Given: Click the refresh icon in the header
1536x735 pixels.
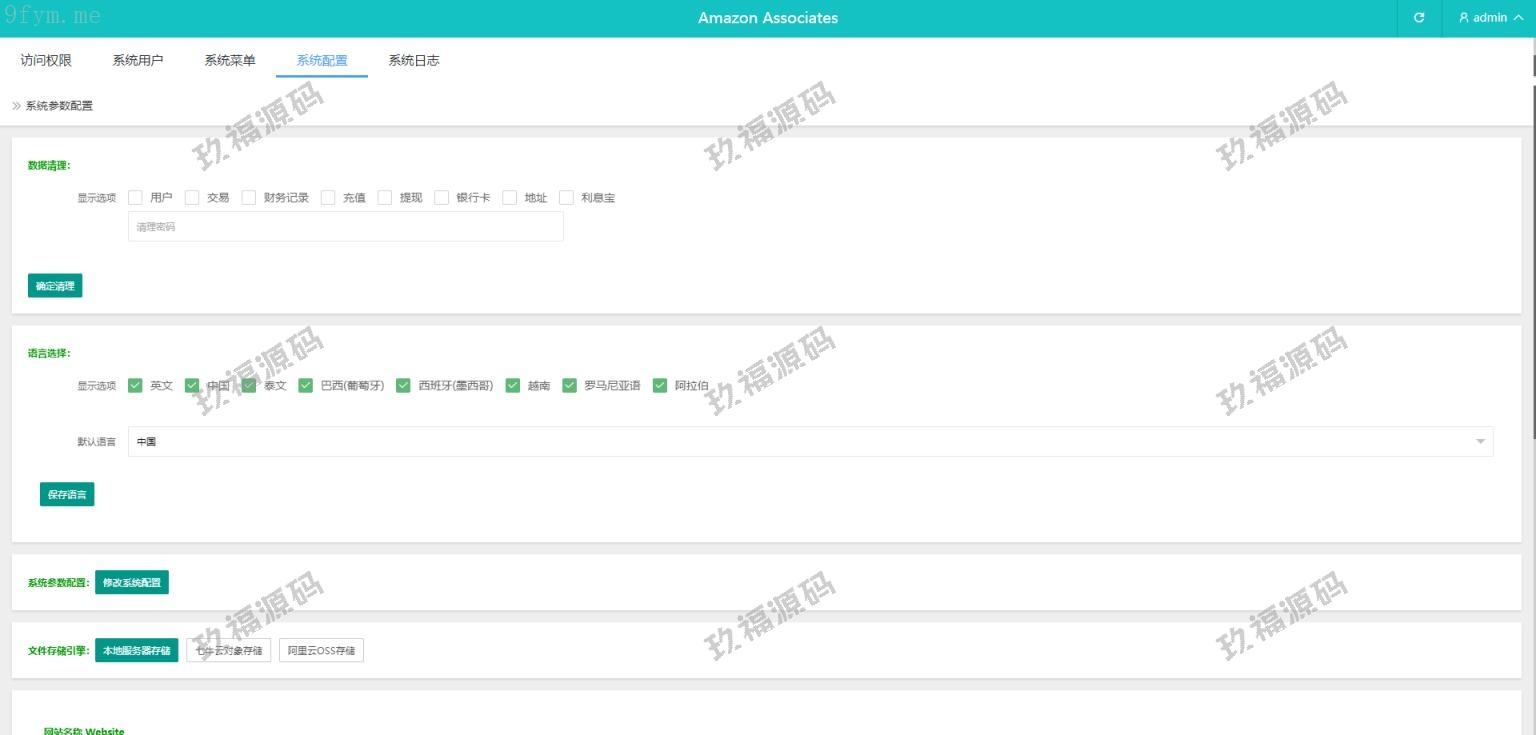Looking at the screenshot, I should tap(1418, 18).
